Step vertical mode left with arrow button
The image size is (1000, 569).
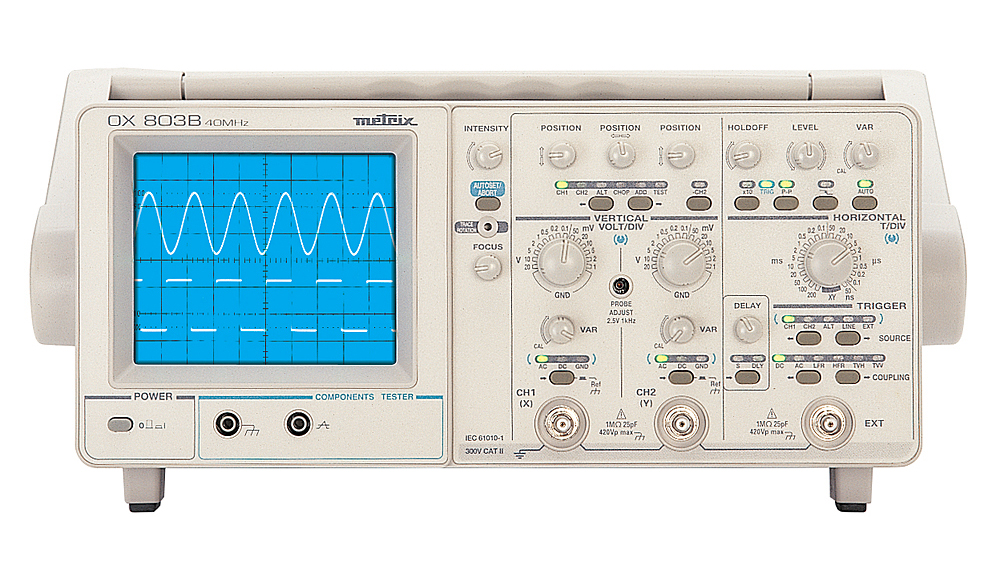pyautogui.click(x=600, y=203)
